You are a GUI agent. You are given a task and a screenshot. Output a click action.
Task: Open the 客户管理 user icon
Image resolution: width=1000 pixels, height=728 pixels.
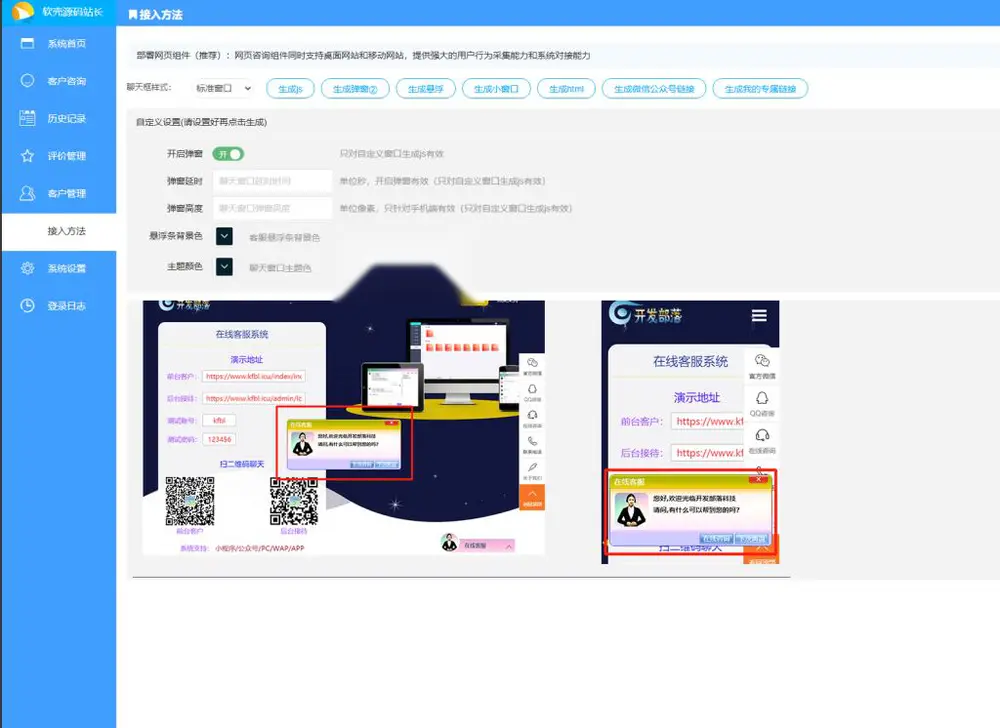[27, 193]
